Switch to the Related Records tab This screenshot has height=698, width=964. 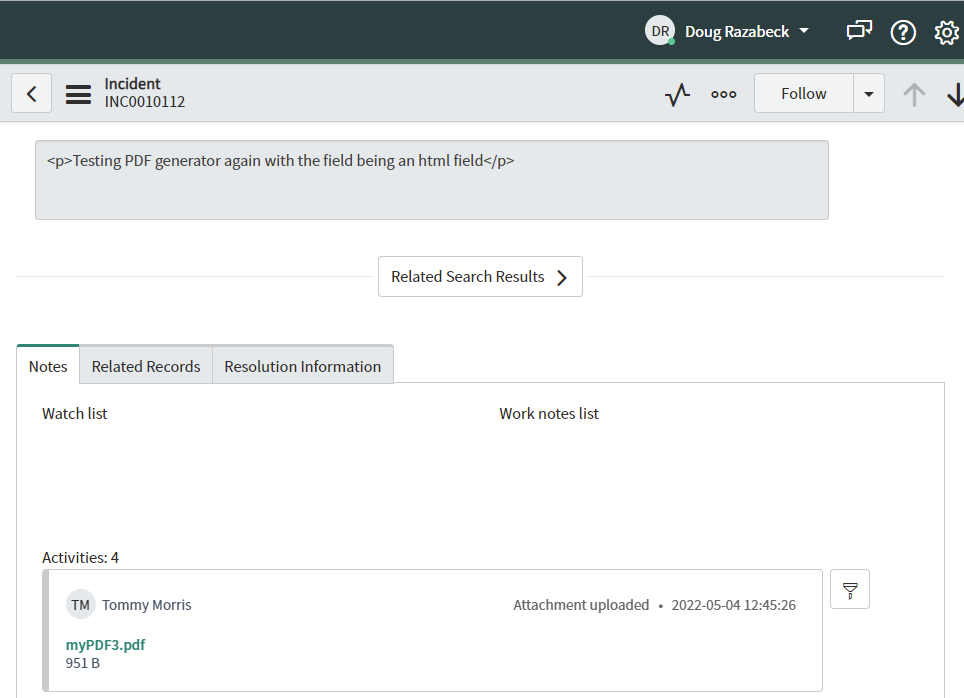click(145, 366)
